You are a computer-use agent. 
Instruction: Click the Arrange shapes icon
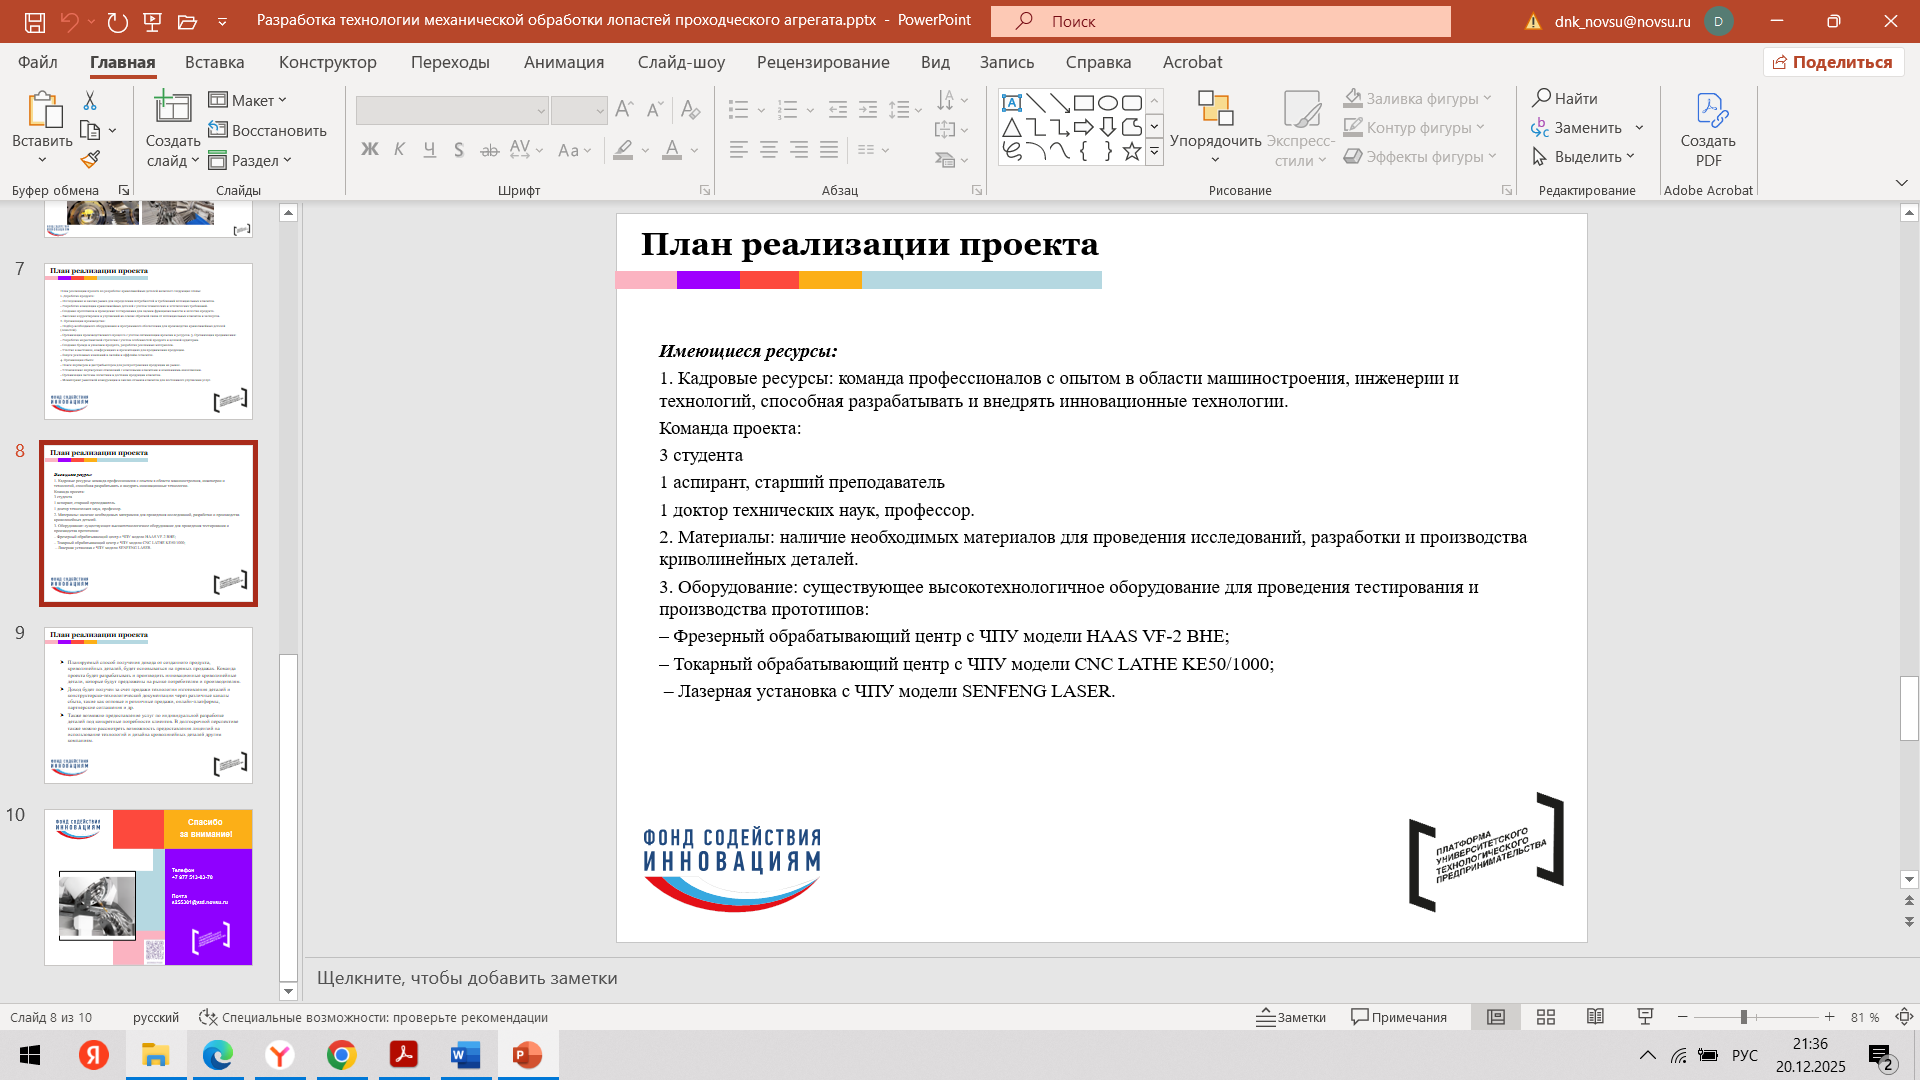(x=1215, y=108)
